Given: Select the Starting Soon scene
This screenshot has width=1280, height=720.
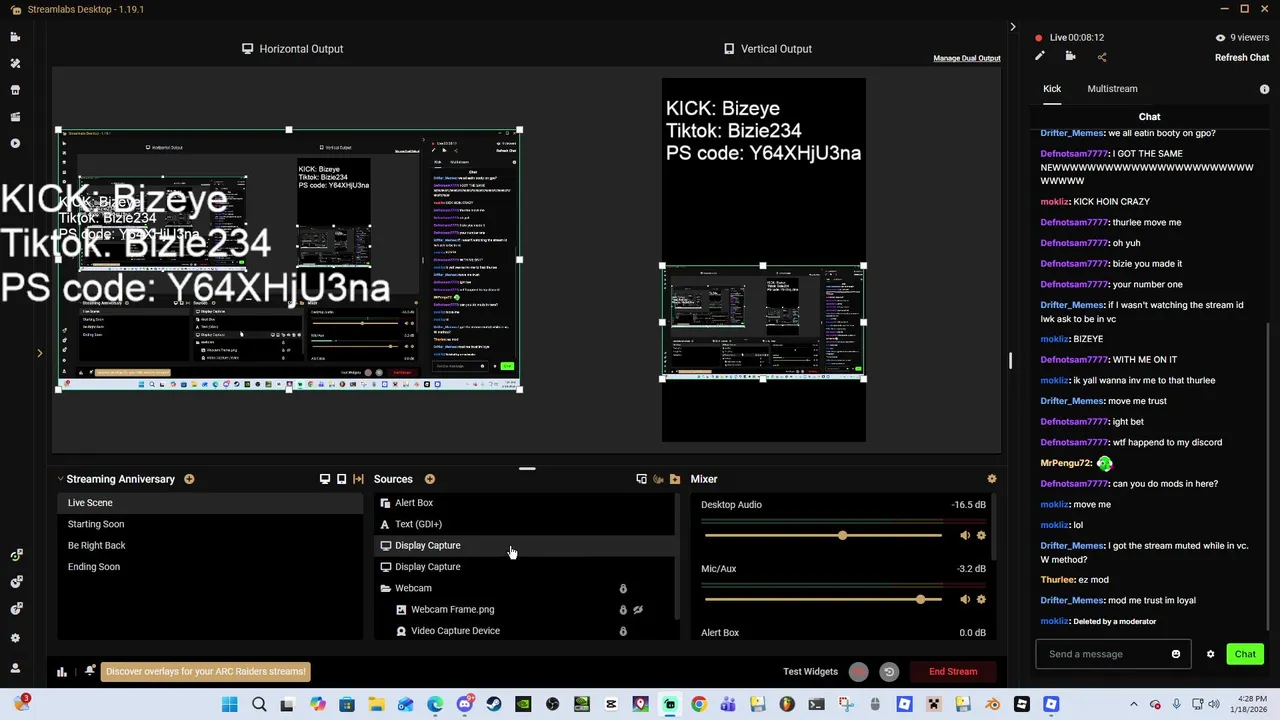Looking at the screenshot, I should (x=210, y=524).
